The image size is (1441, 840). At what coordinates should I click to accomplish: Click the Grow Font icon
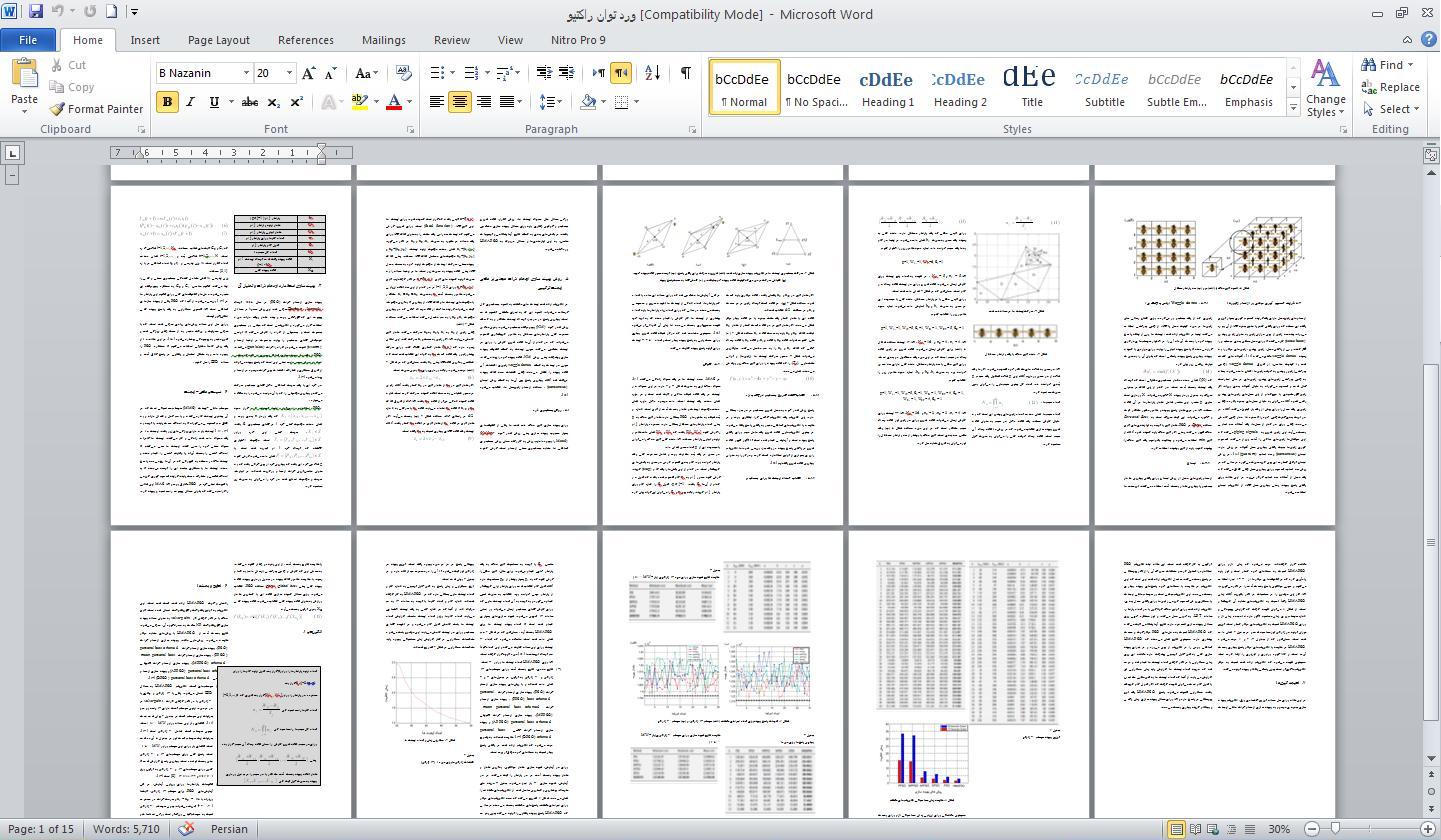coord(309,73)
